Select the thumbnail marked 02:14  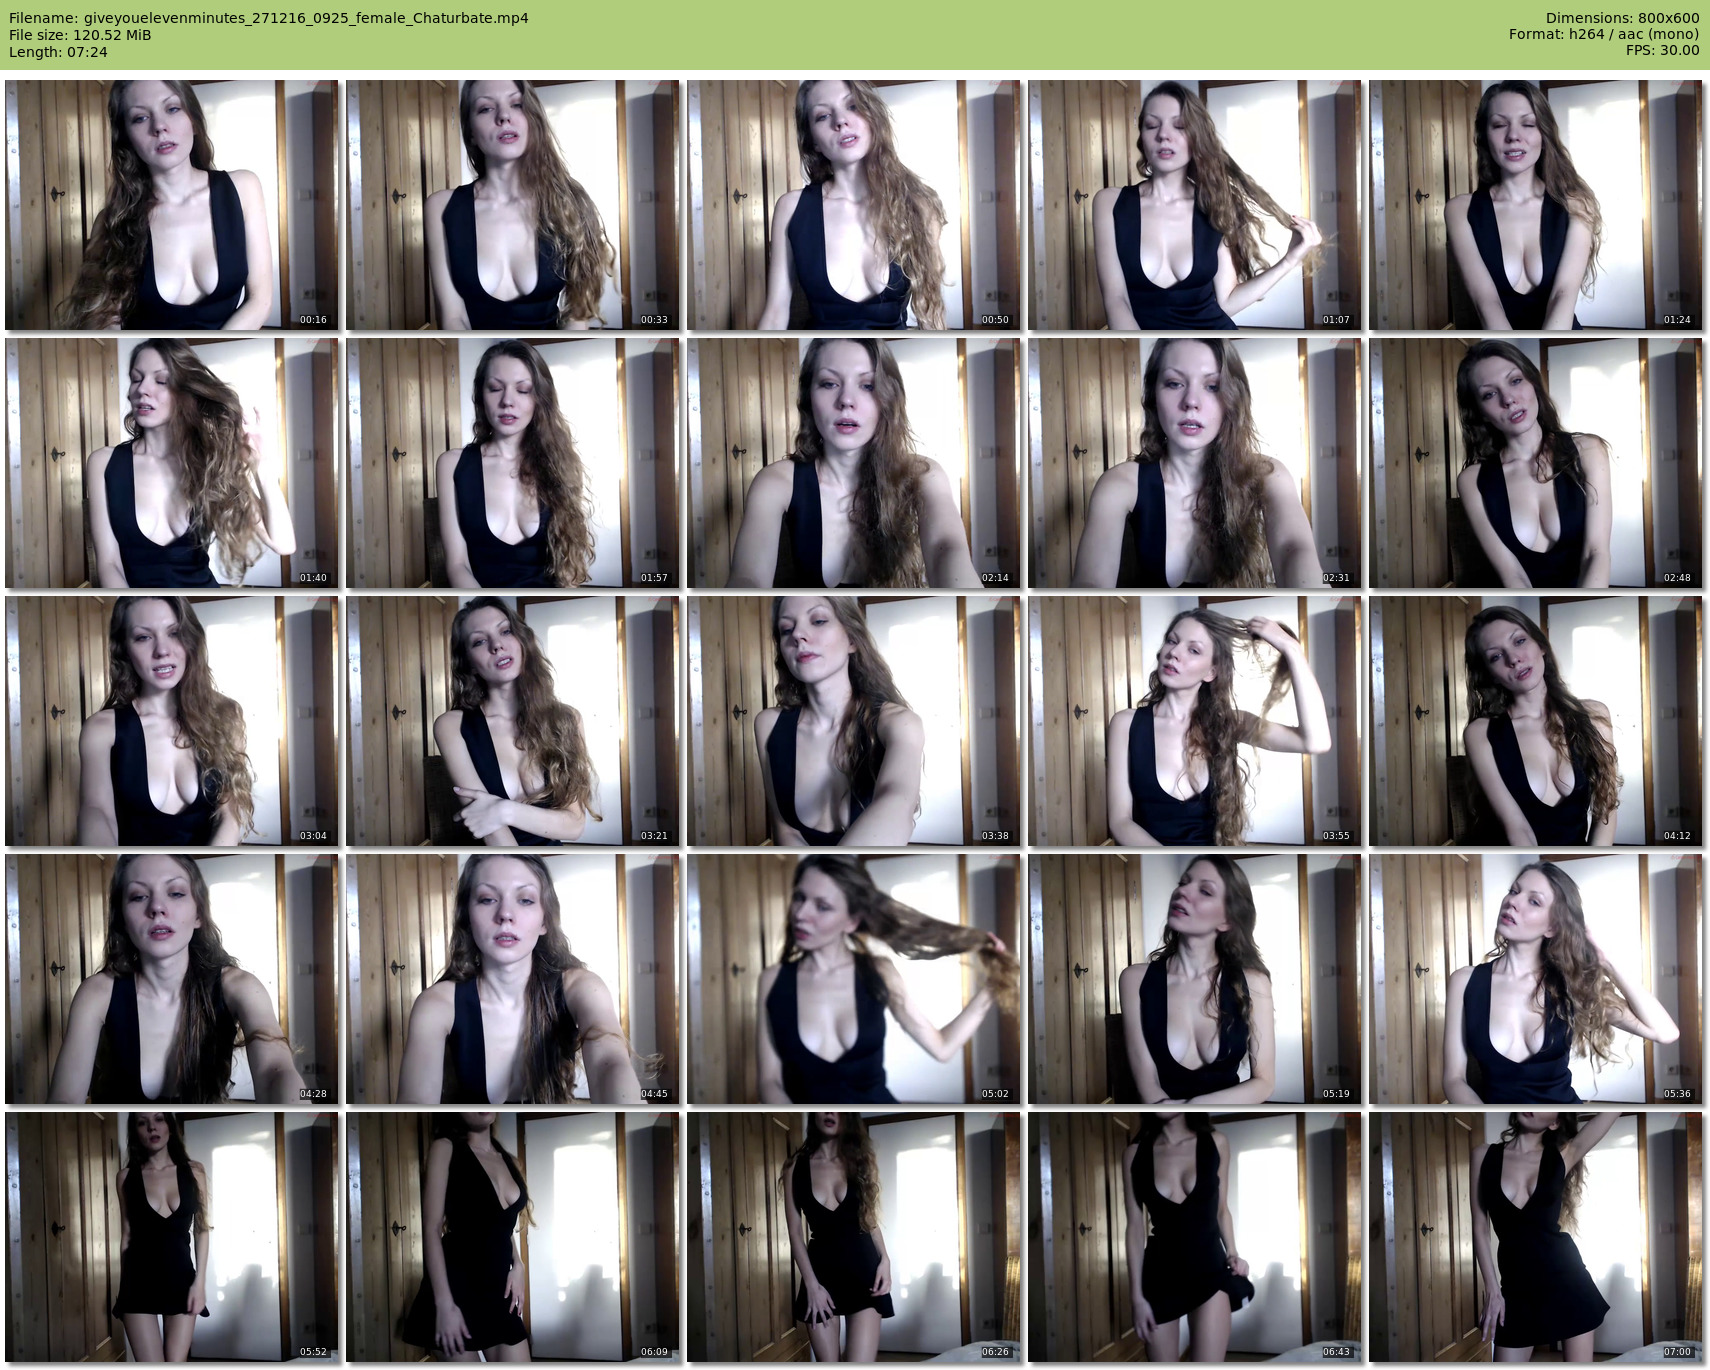coord(853,463)
